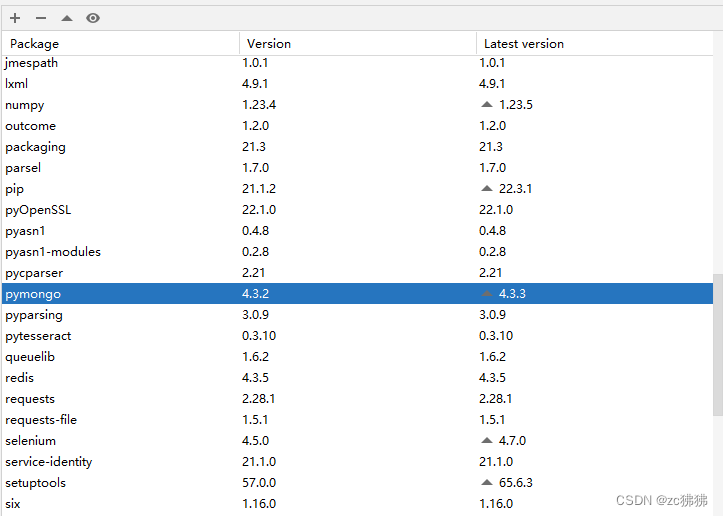Toggle the eye icon for early releases

tap(93, 18)
